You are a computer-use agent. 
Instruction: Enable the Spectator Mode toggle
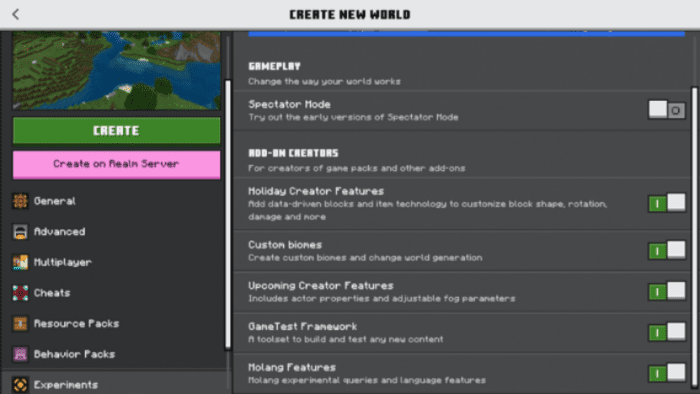click(667, 110)
